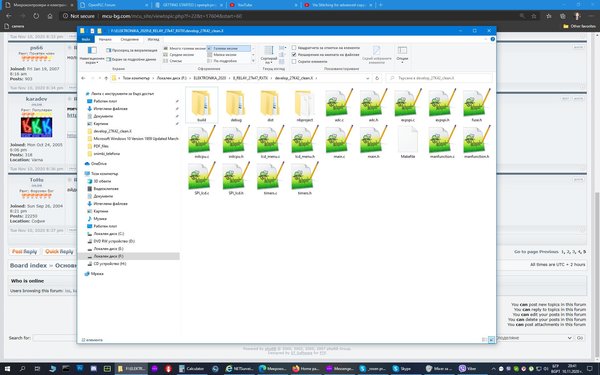Viewport: 600px width, 375px height.
Task: Go up one folder level arrow
Action: (106, 78)
